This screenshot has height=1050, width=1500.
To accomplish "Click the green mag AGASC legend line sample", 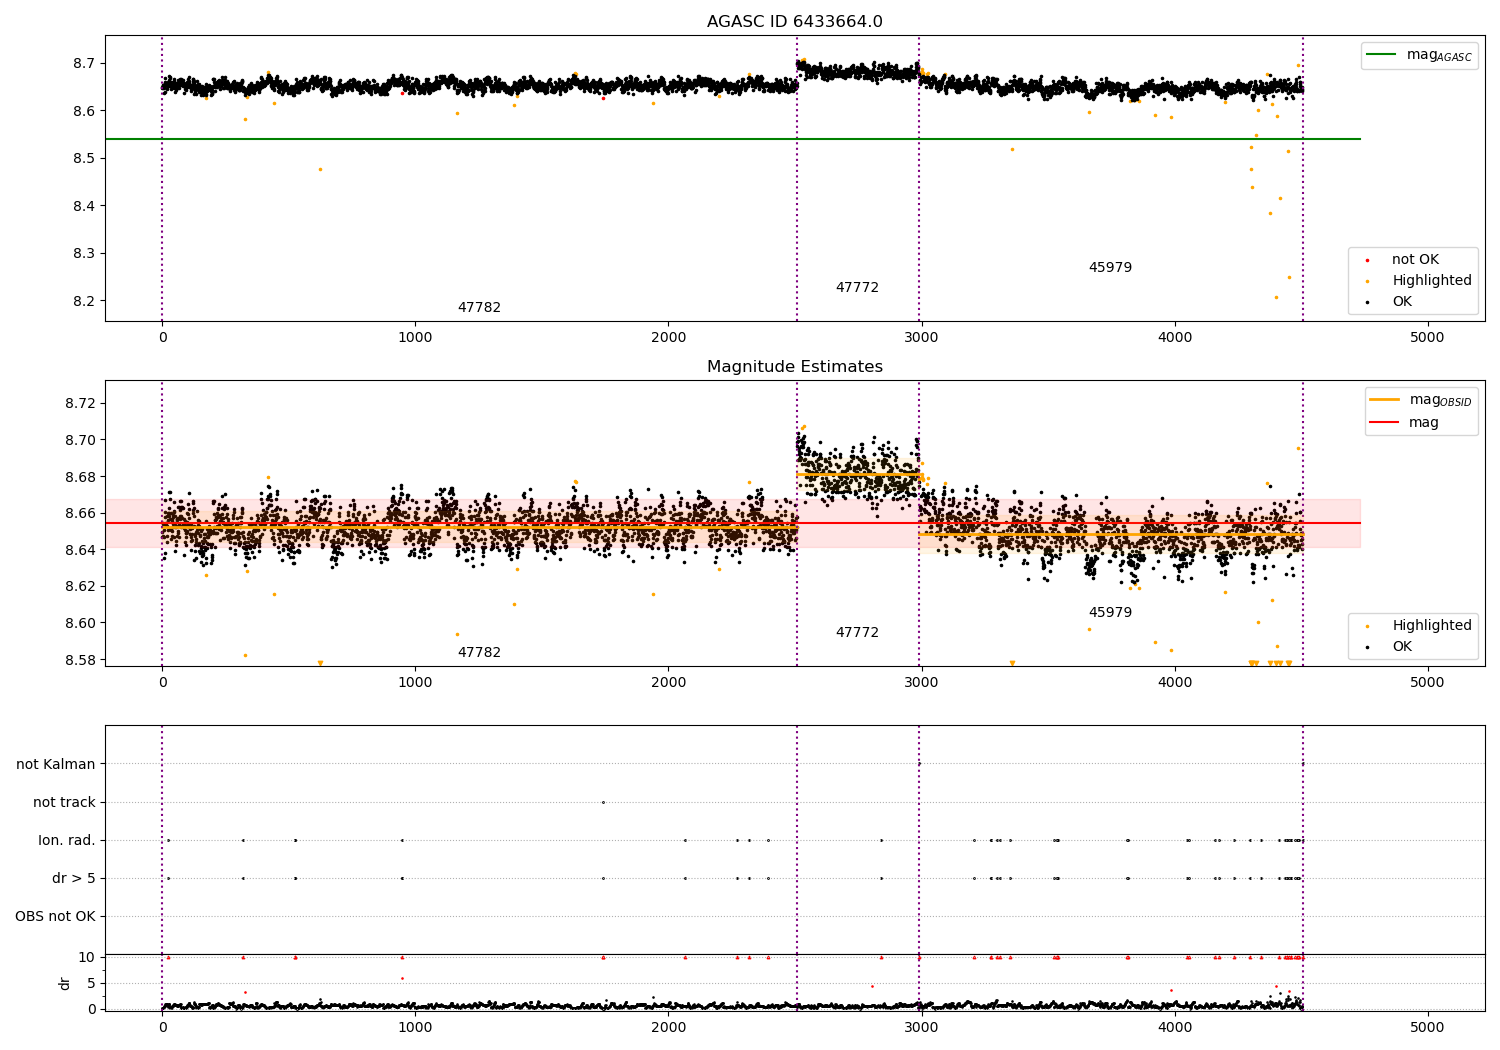I will (1382, 55).
